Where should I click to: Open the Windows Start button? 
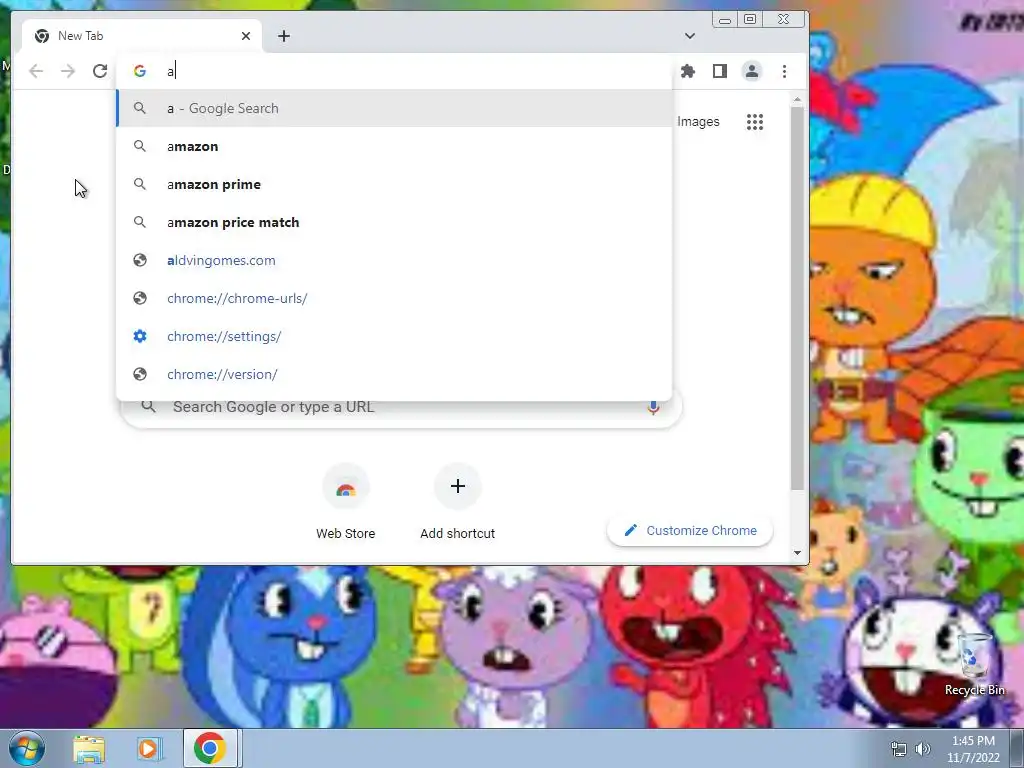point(27,748)
